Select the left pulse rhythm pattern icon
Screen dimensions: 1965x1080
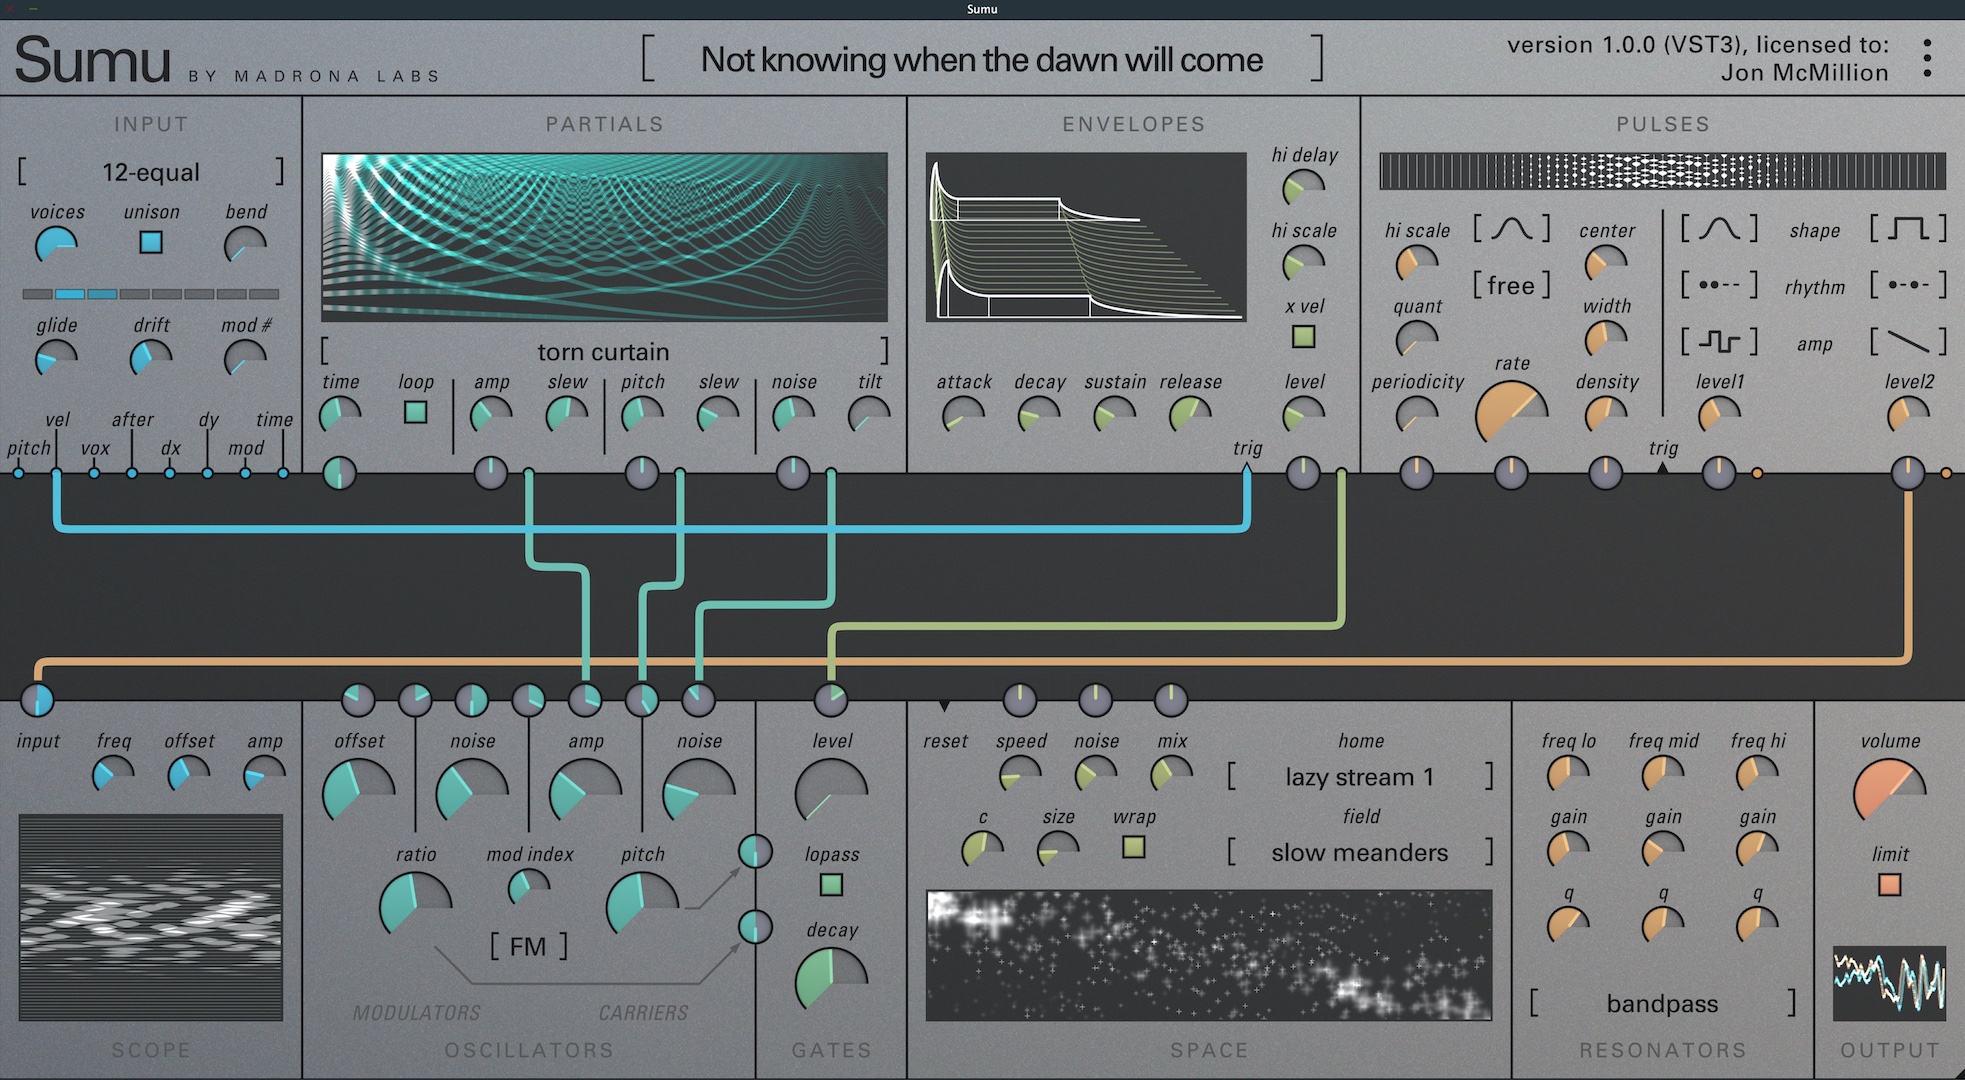tap(1719, 285)
